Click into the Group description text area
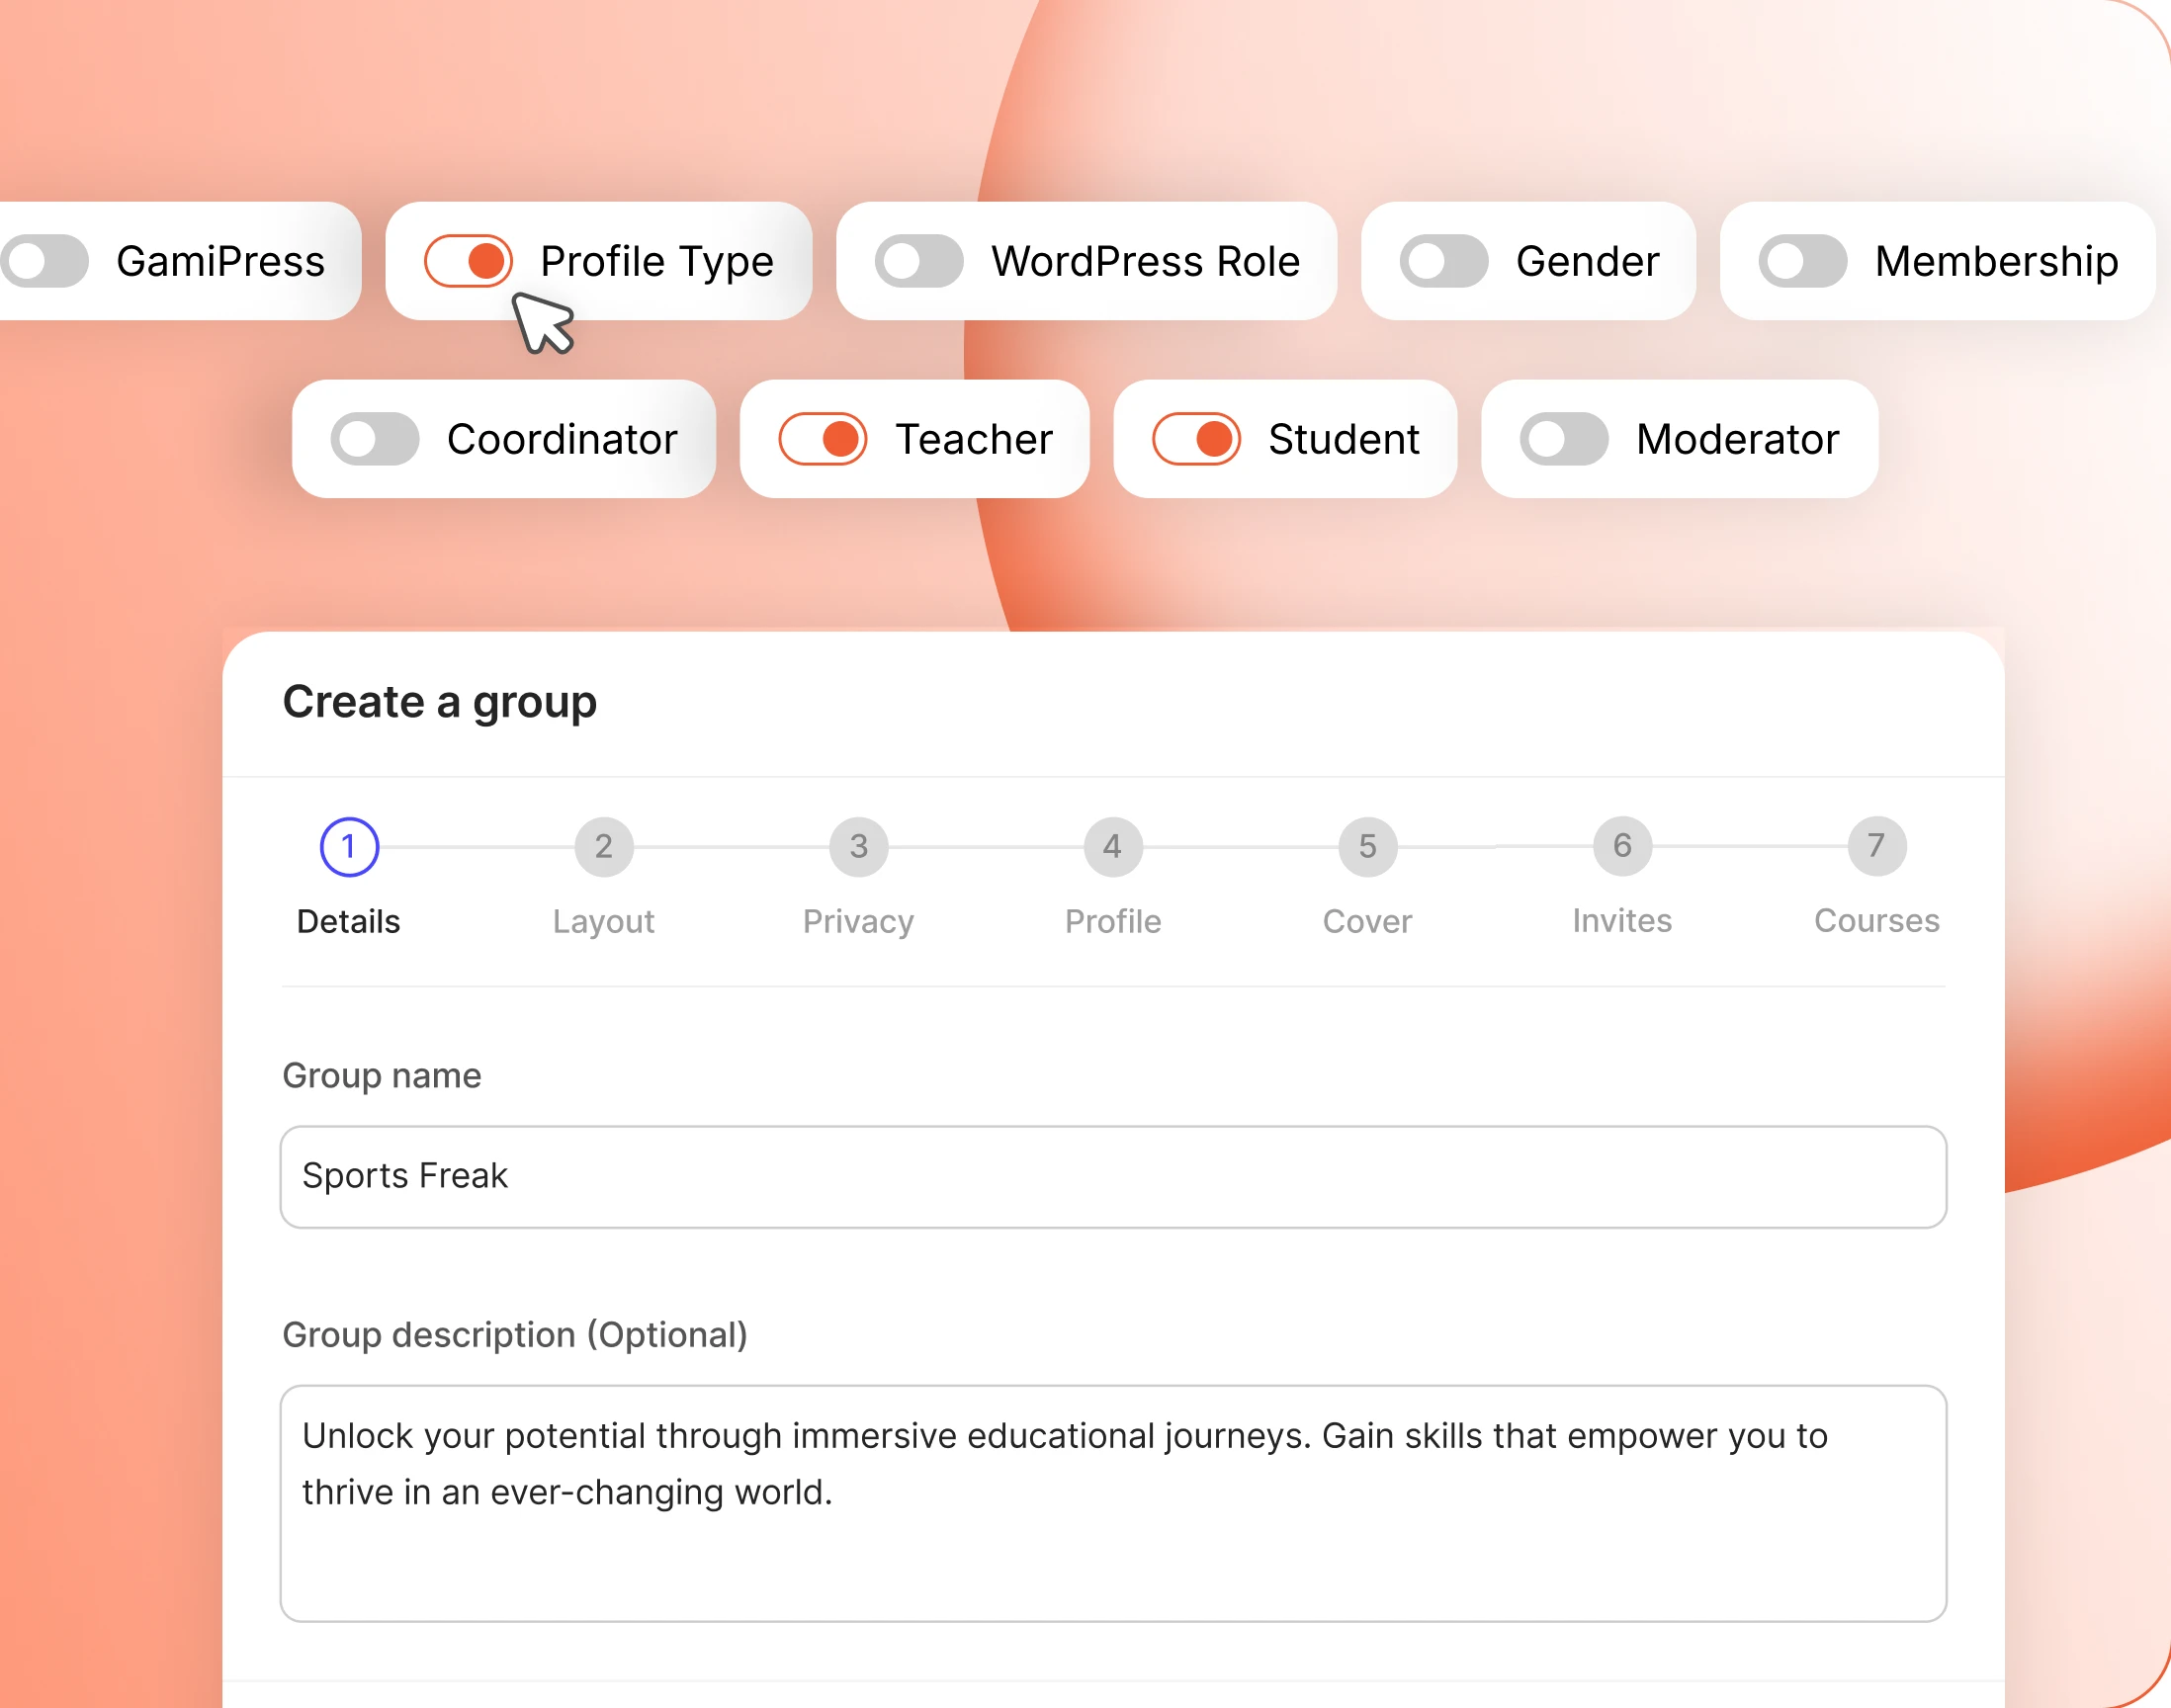Viewport: 2171px width, 1708px height. 1113,1503
